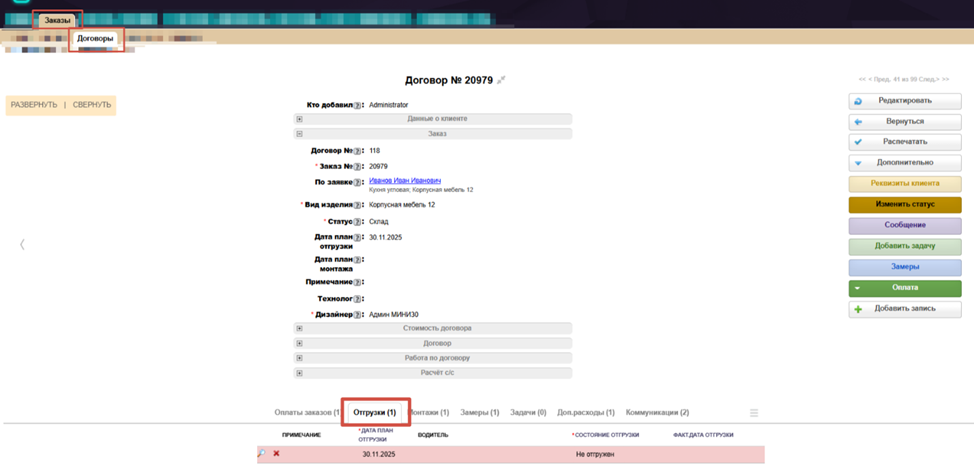The image size is (974, 476).
Task: Open the Замеры (1) tab
Action: pos(480,412)
